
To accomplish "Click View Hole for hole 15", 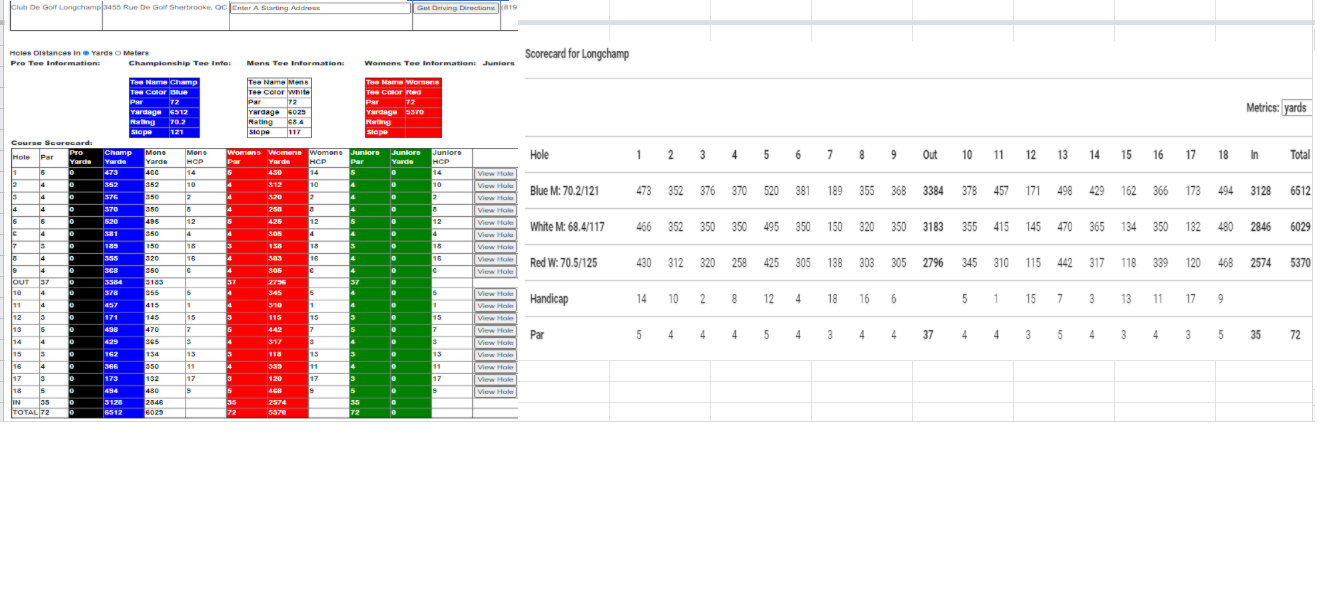I will click(495, 355).
